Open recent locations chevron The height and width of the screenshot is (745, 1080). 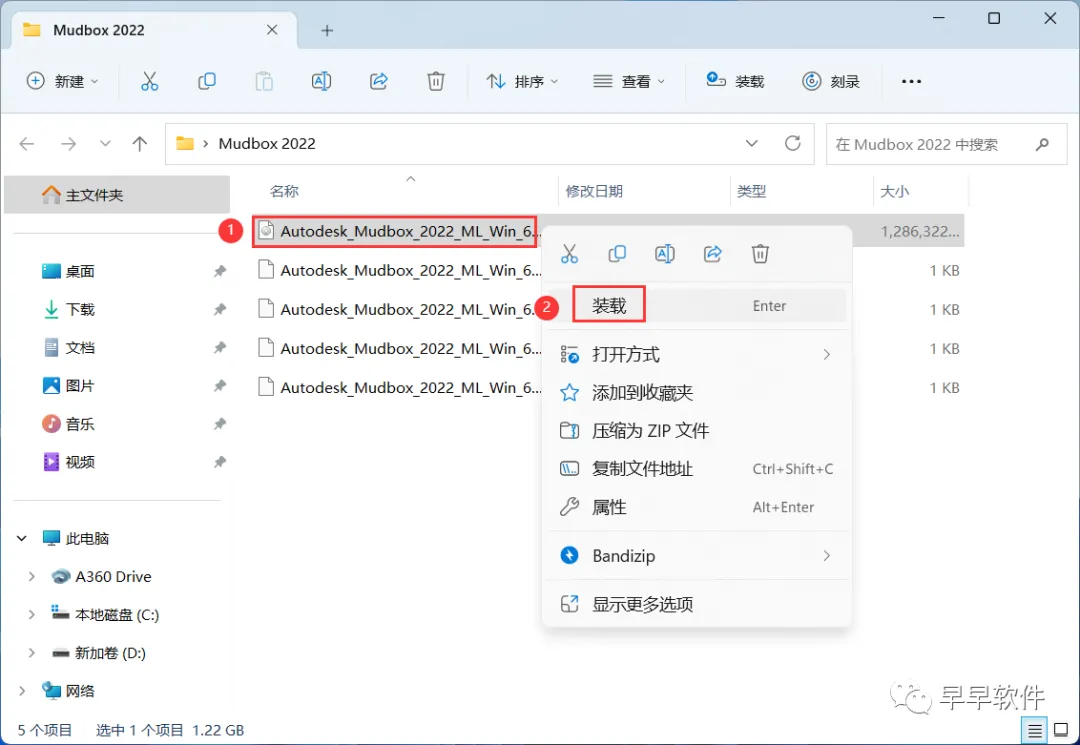click(x=105, y=144)
